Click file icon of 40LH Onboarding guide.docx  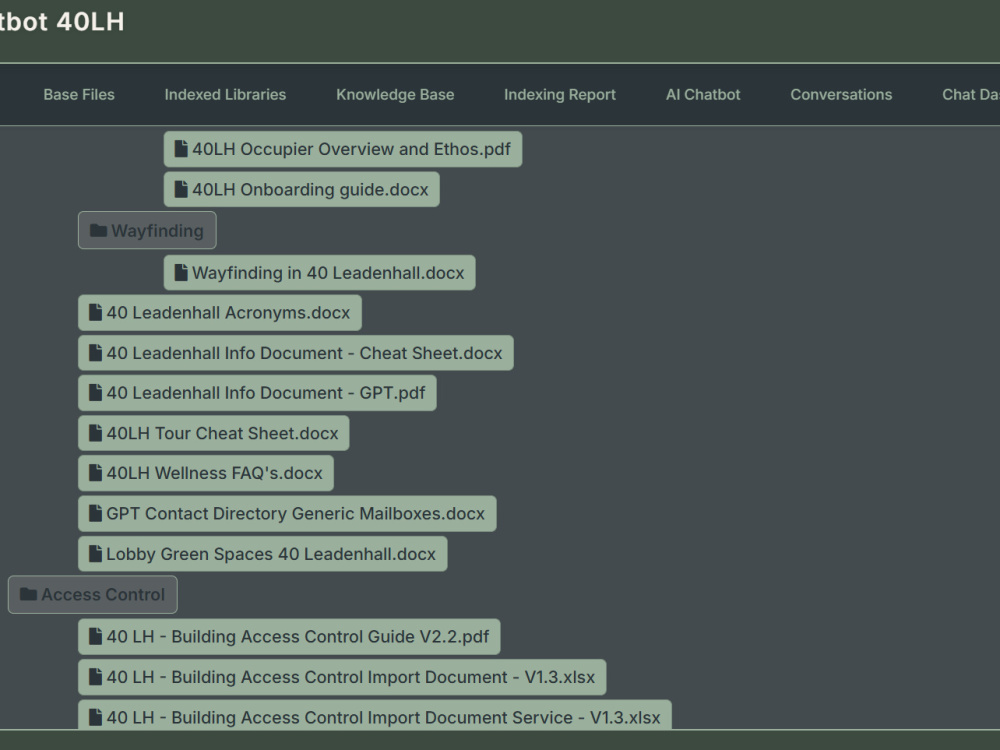coord(181,189)
